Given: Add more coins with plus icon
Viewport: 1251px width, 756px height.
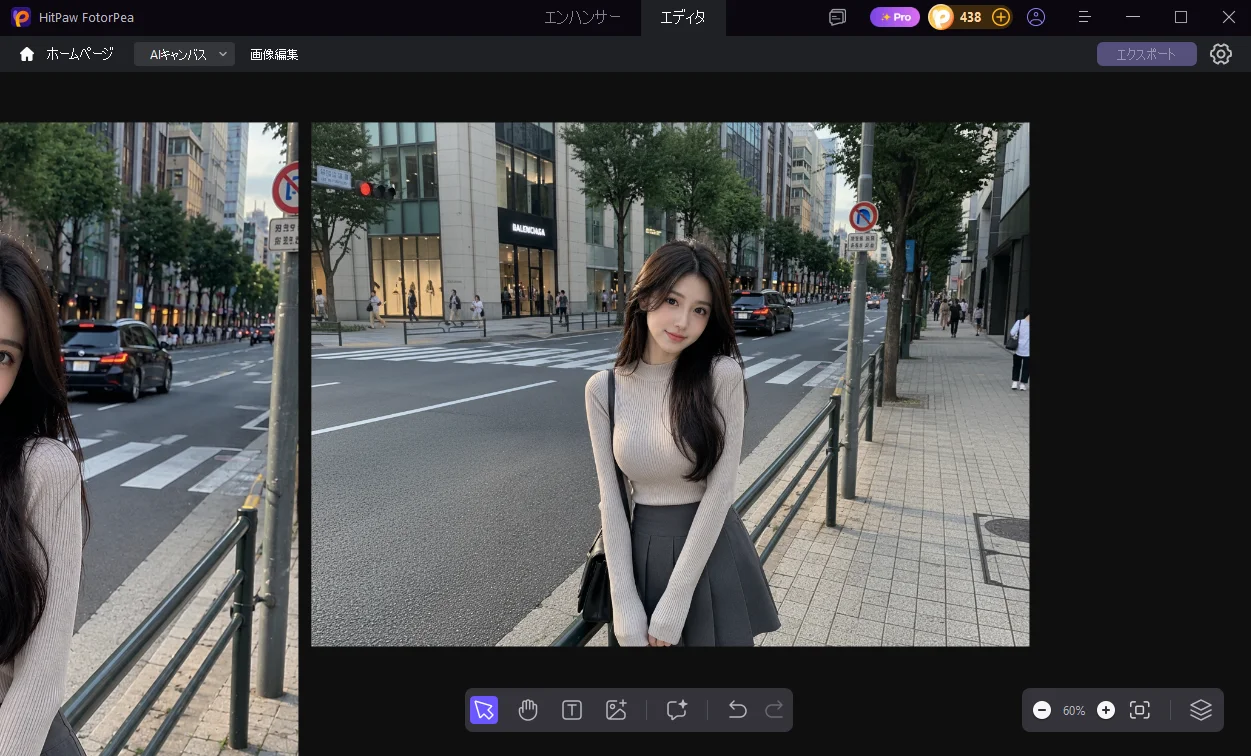Looking at the screenshot, I should [x=1000, y=17].
